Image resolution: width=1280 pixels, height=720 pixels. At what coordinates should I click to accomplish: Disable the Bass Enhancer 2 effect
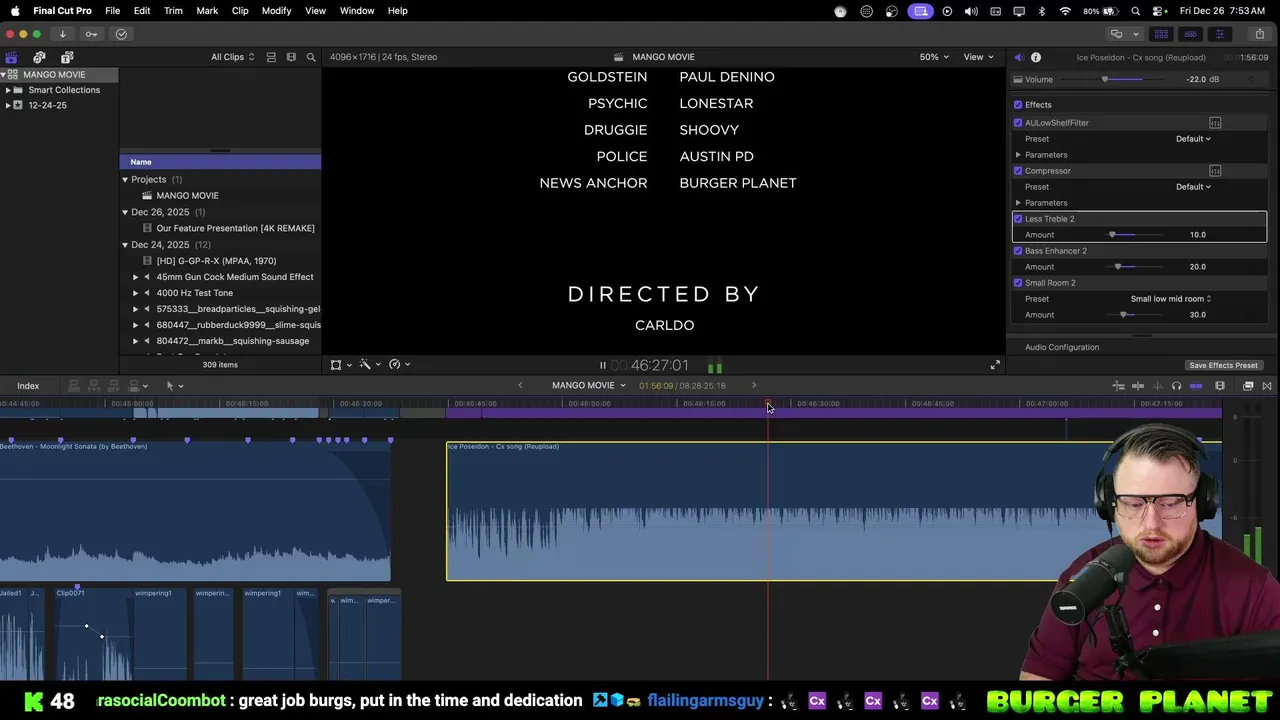click(x=1018, y=251)
